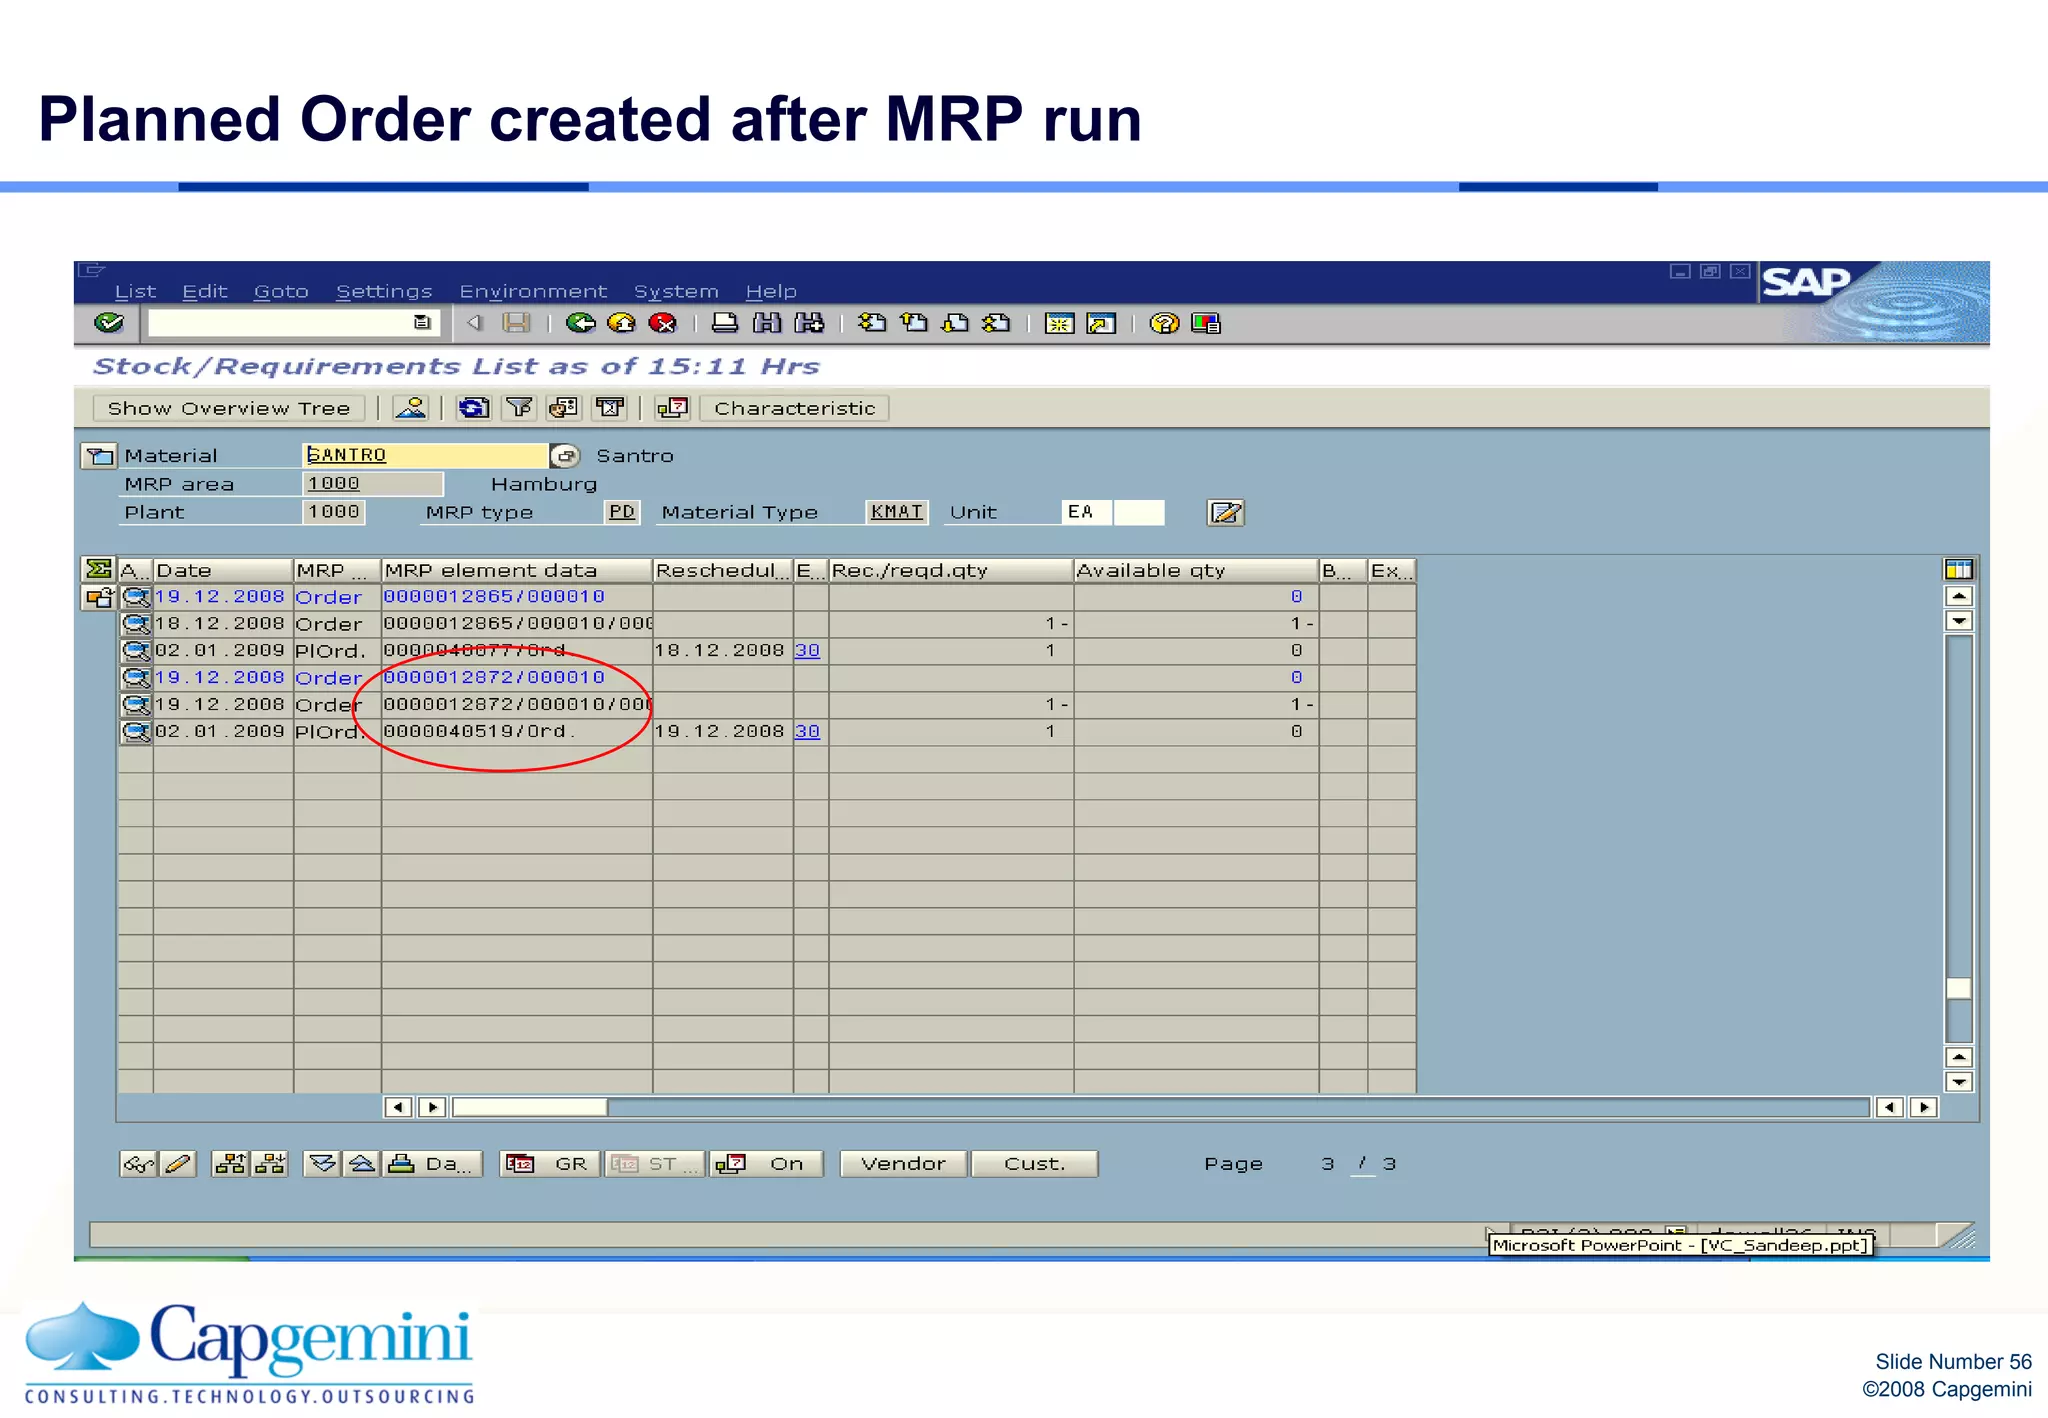
Task: Click the red Cancel icon
Action: [x=662, y=323]
